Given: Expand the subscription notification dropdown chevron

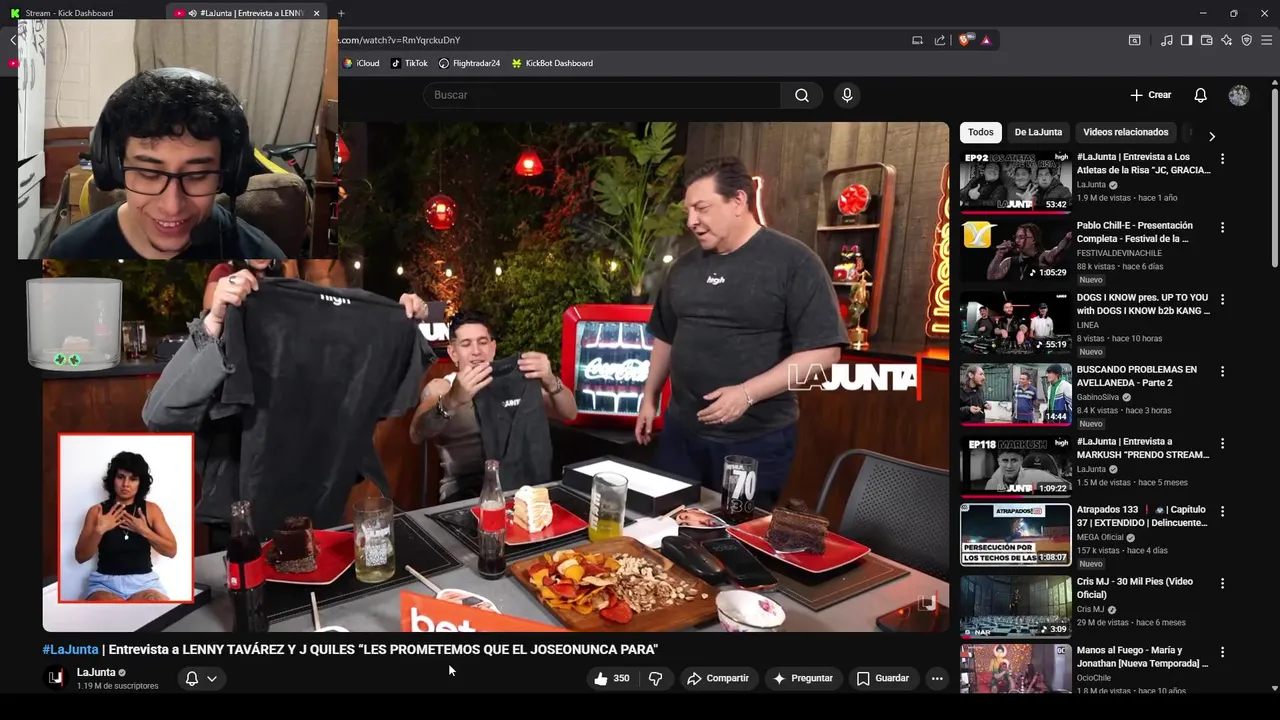Looking at the screenshot, I should coord(212,678).
